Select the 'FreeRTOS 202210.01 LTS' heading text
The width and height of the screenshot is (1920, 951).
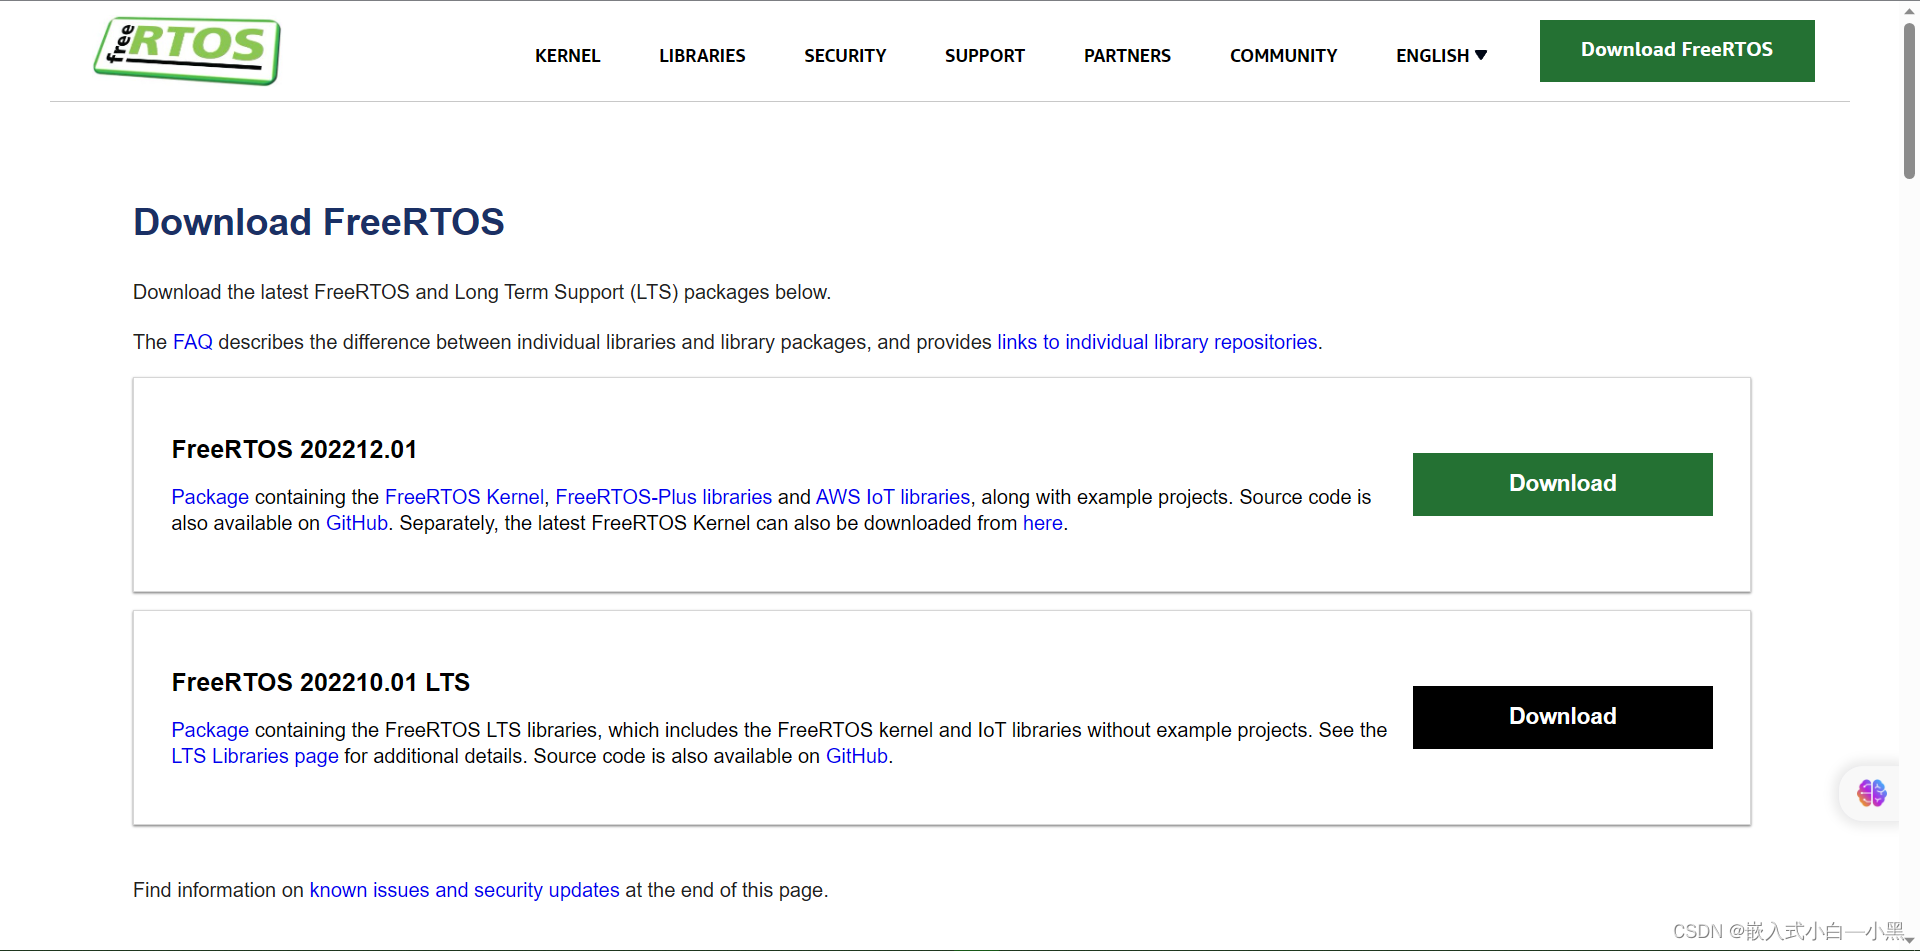tap(320, 683)
